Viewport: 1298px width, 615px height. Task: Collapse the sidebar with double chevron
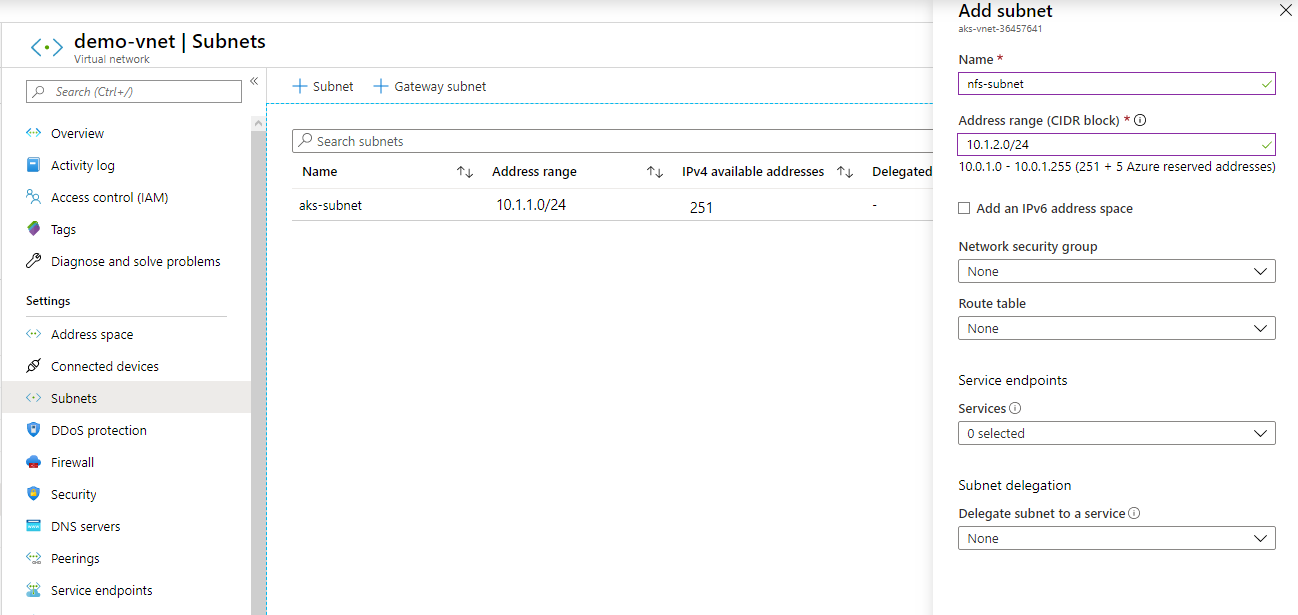254,81
